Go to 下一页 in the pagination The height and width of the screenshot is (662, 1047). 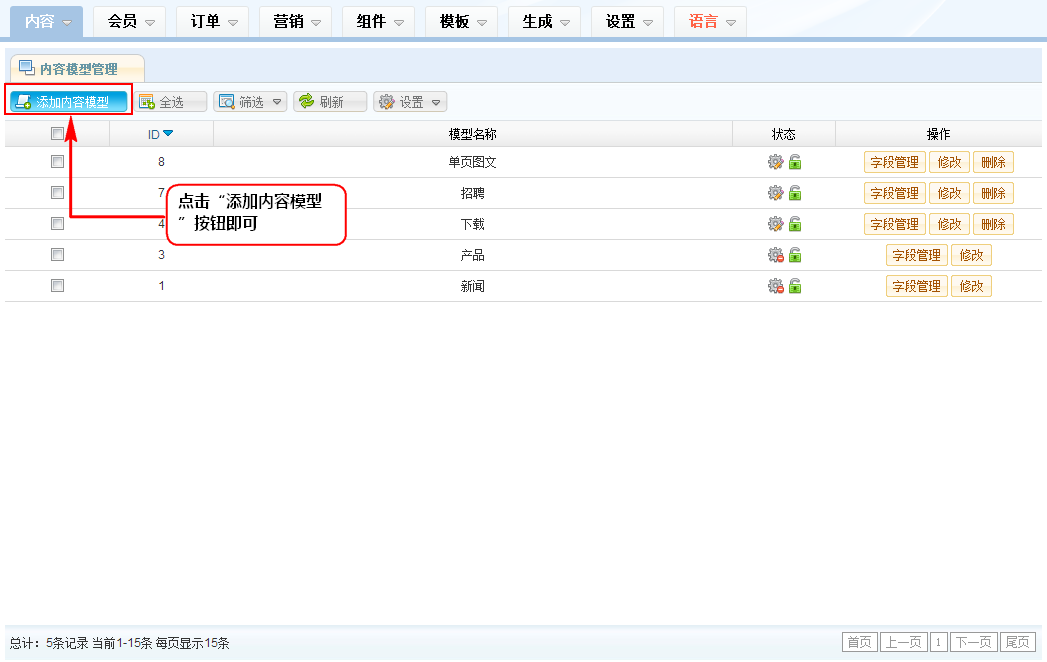pyautogui.click(x=973, y=642)
